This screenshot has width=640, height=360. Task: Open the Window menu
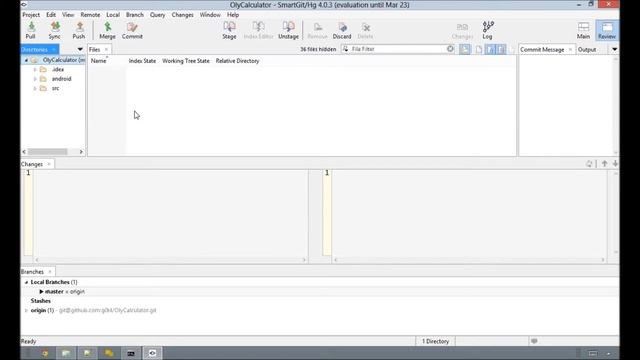coord(210,15)
